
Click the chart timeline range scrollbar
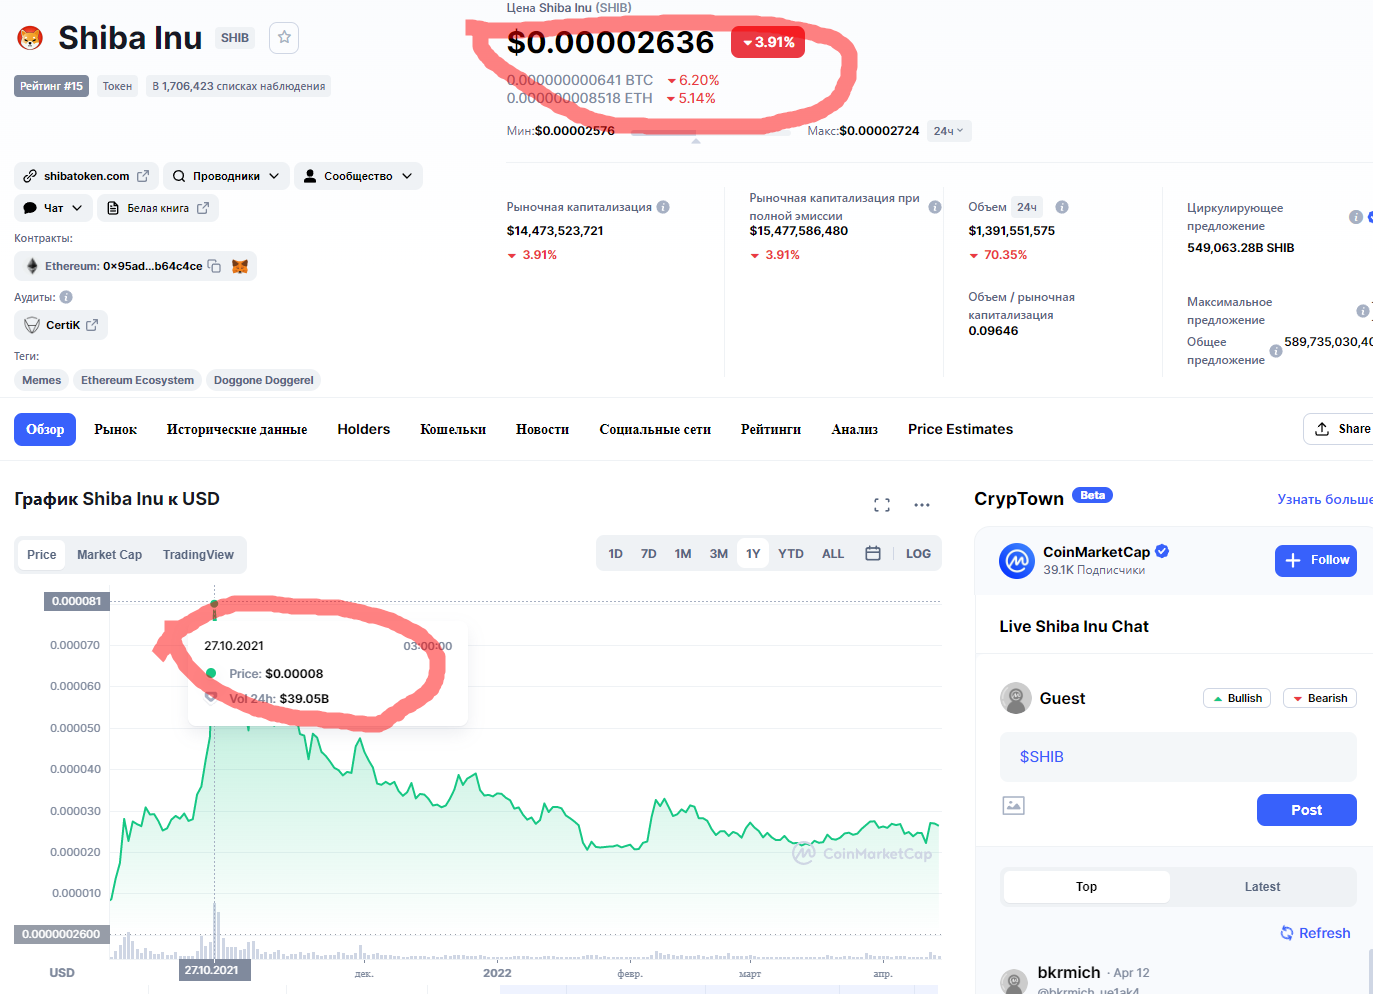tap(719, 990)
